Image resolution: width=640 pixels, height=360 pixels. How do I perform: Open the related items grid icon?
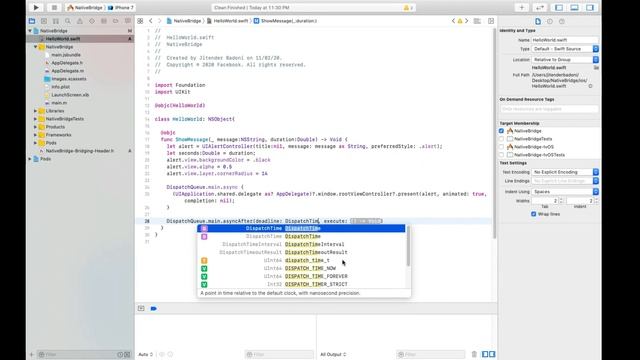tap(140, 21)
